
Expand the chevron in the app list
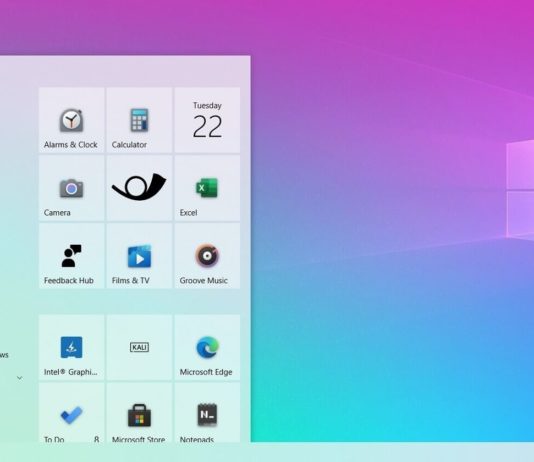pos(20,378)
